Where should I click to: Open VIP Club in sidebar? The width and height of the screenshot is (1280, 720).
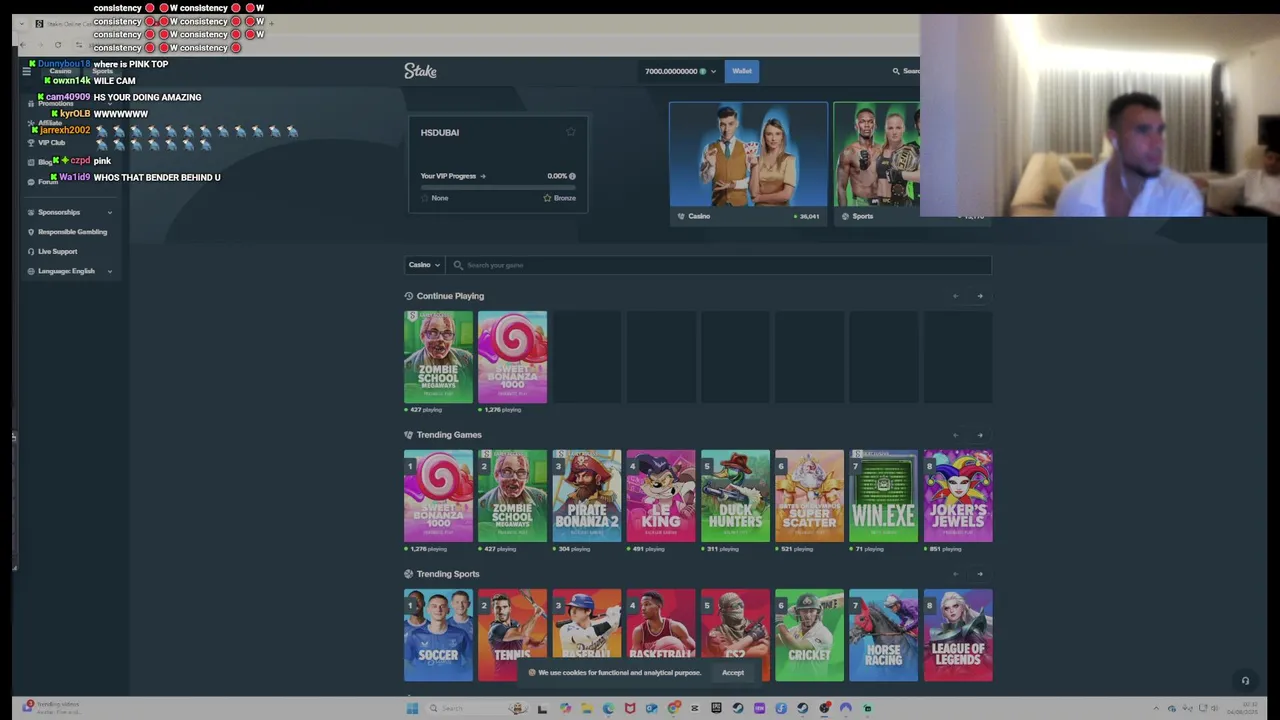tap(52, 143)
